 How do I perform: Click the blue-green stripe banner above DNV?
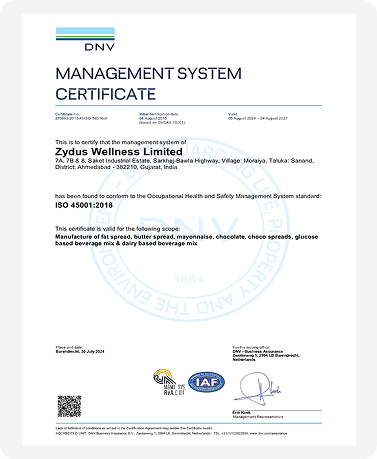tap(85, 34)
